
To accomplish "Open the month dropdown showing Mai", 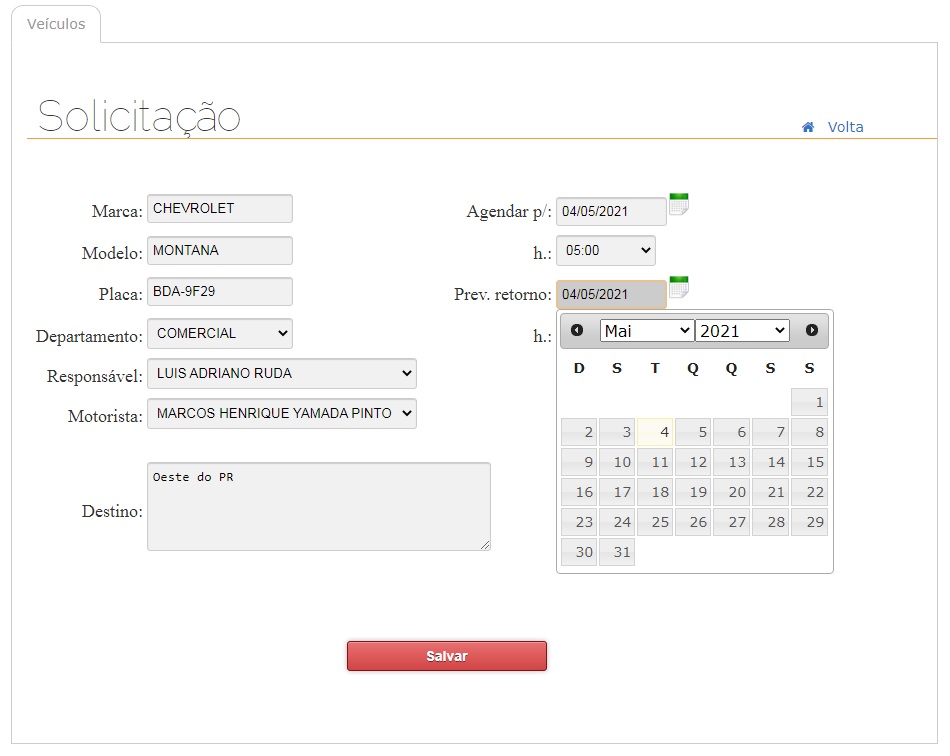I will point(646,331).
